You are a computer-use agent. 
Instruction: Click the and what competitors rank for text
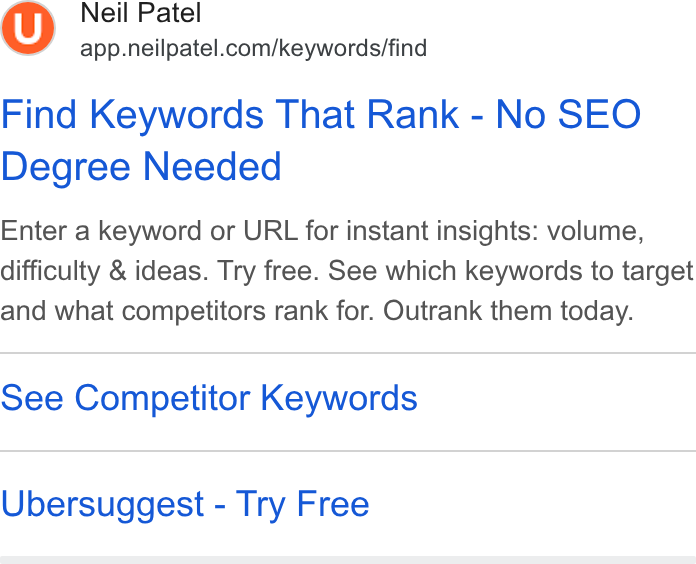(x=188, y=311)
